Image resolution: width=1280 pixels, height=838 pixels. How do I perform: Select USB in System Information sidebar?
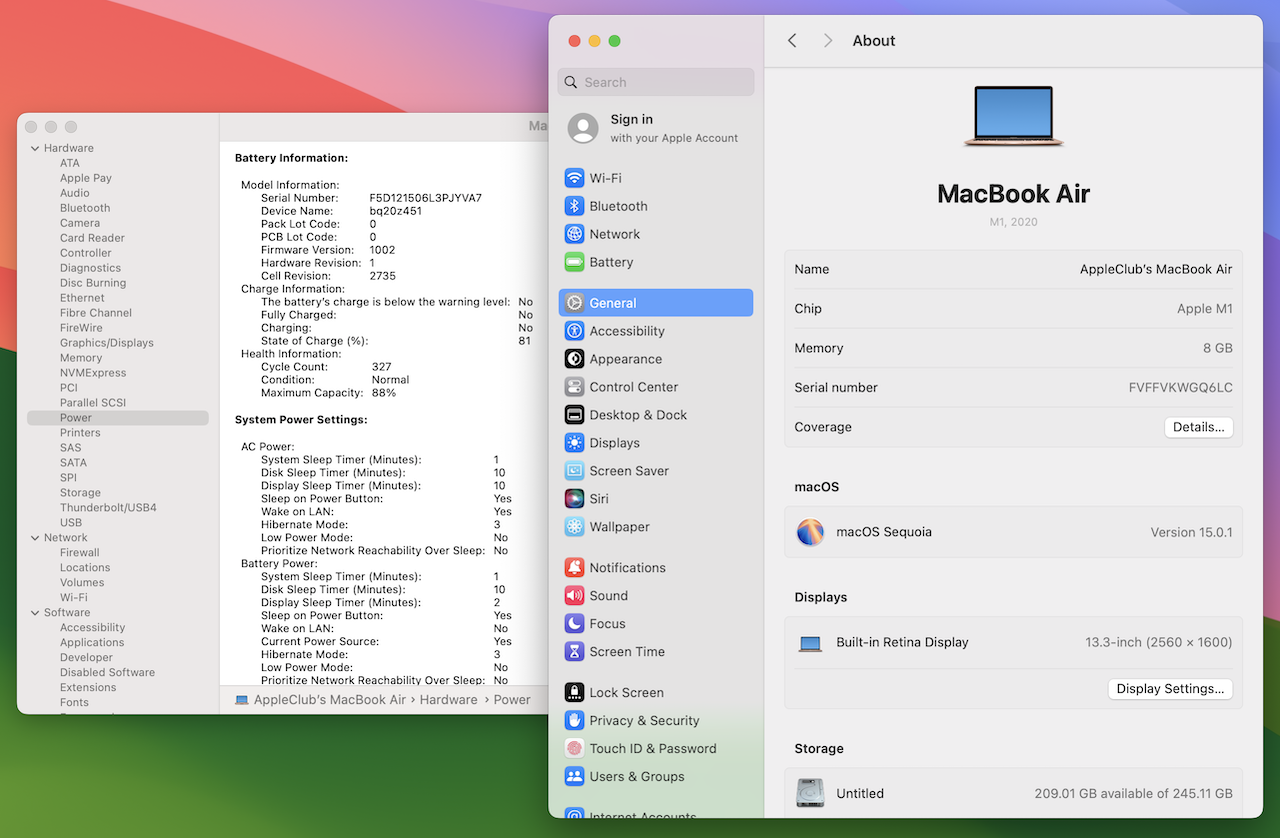[71, 523]
